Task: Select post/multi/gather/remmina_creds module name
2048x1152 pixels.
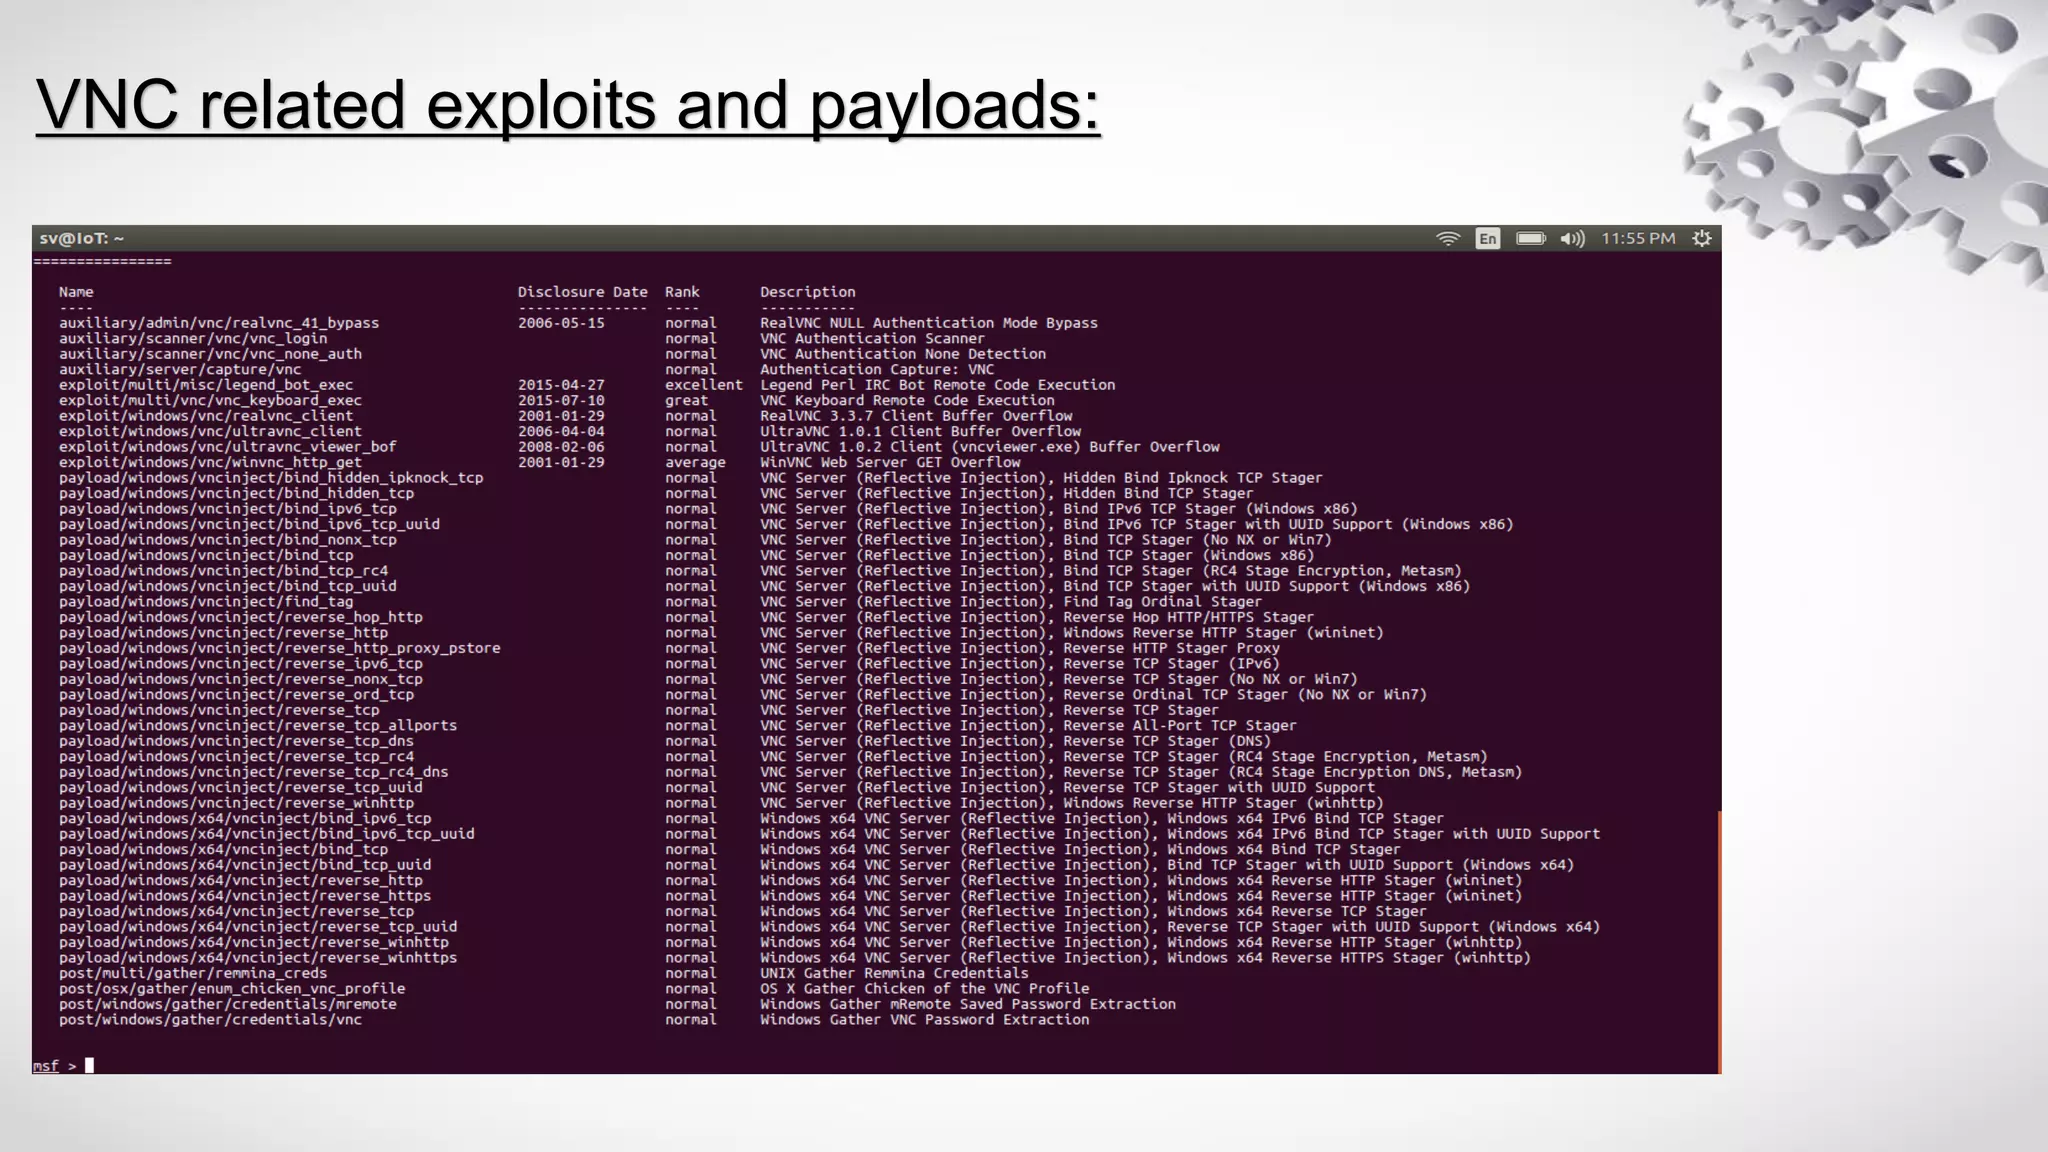Action: pos(193,973)
